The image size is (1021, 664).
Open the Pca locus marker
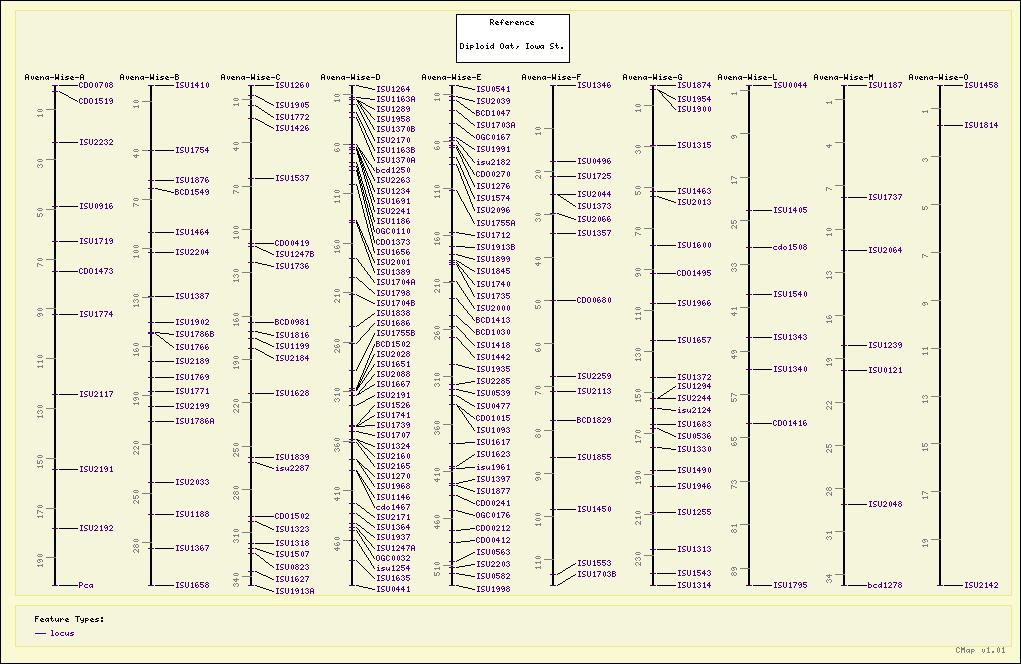[86, 585]
